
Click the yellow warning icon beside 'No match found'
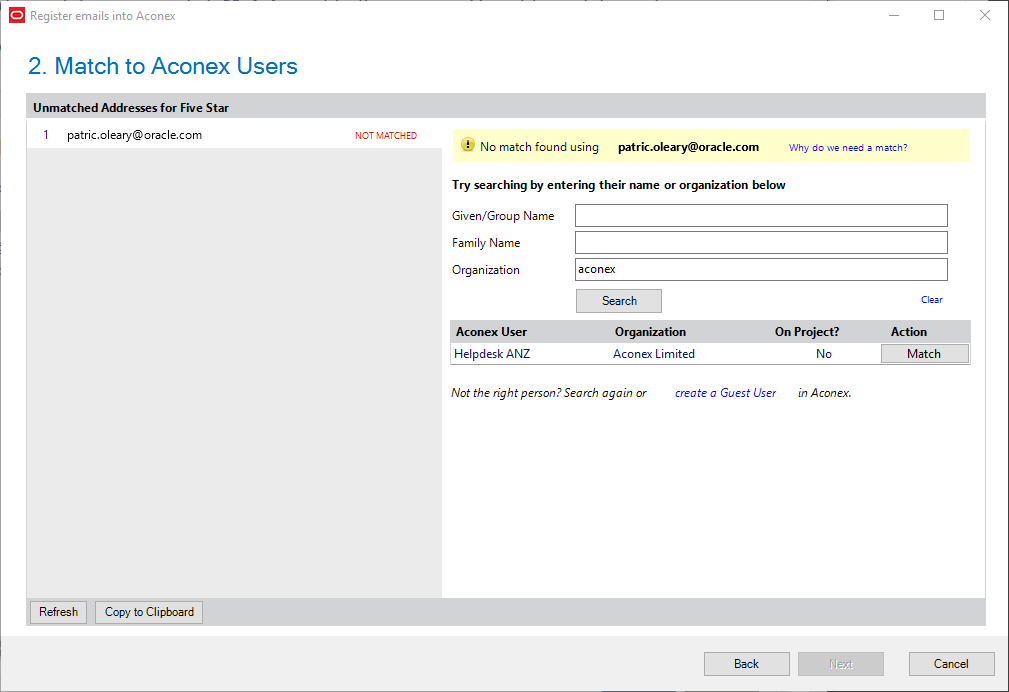pos(468,145)
